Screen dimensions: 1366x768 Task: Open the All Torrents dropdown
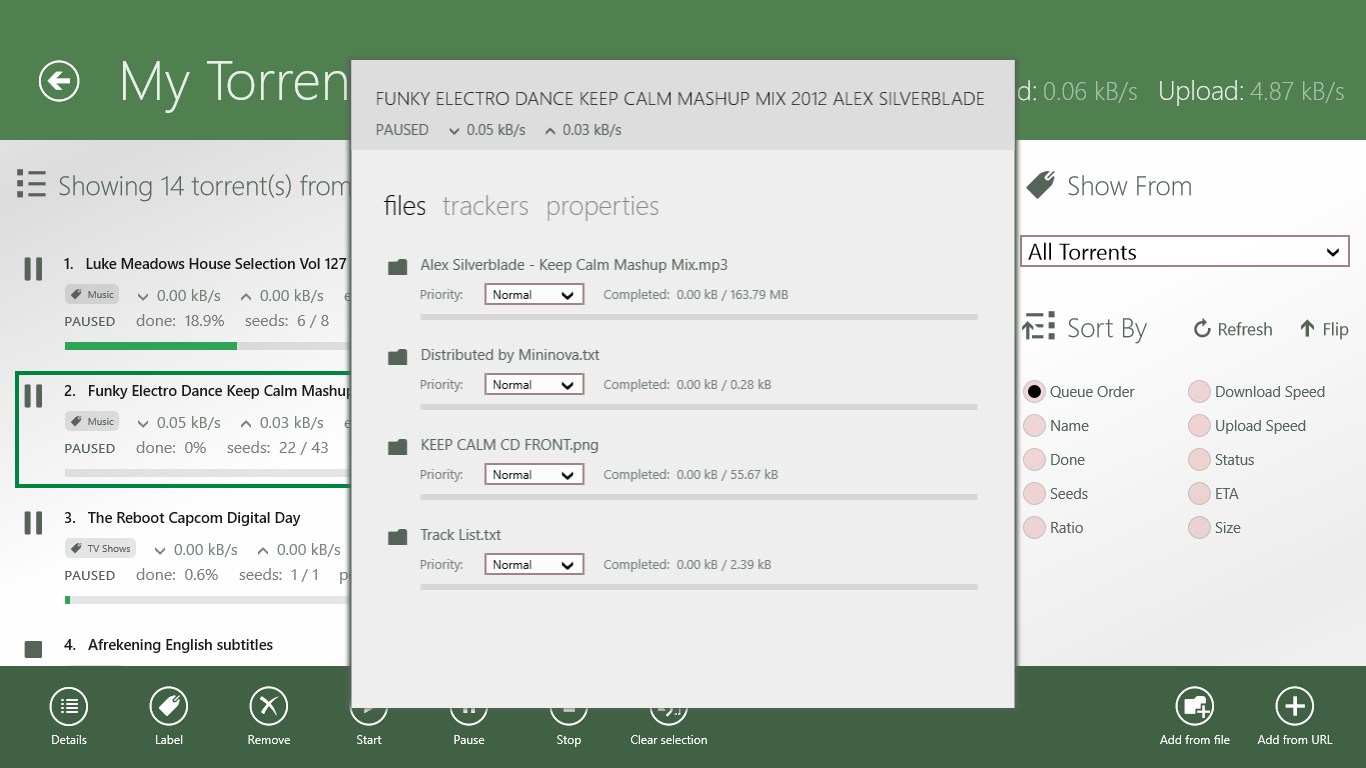[x=1185, y=252]
